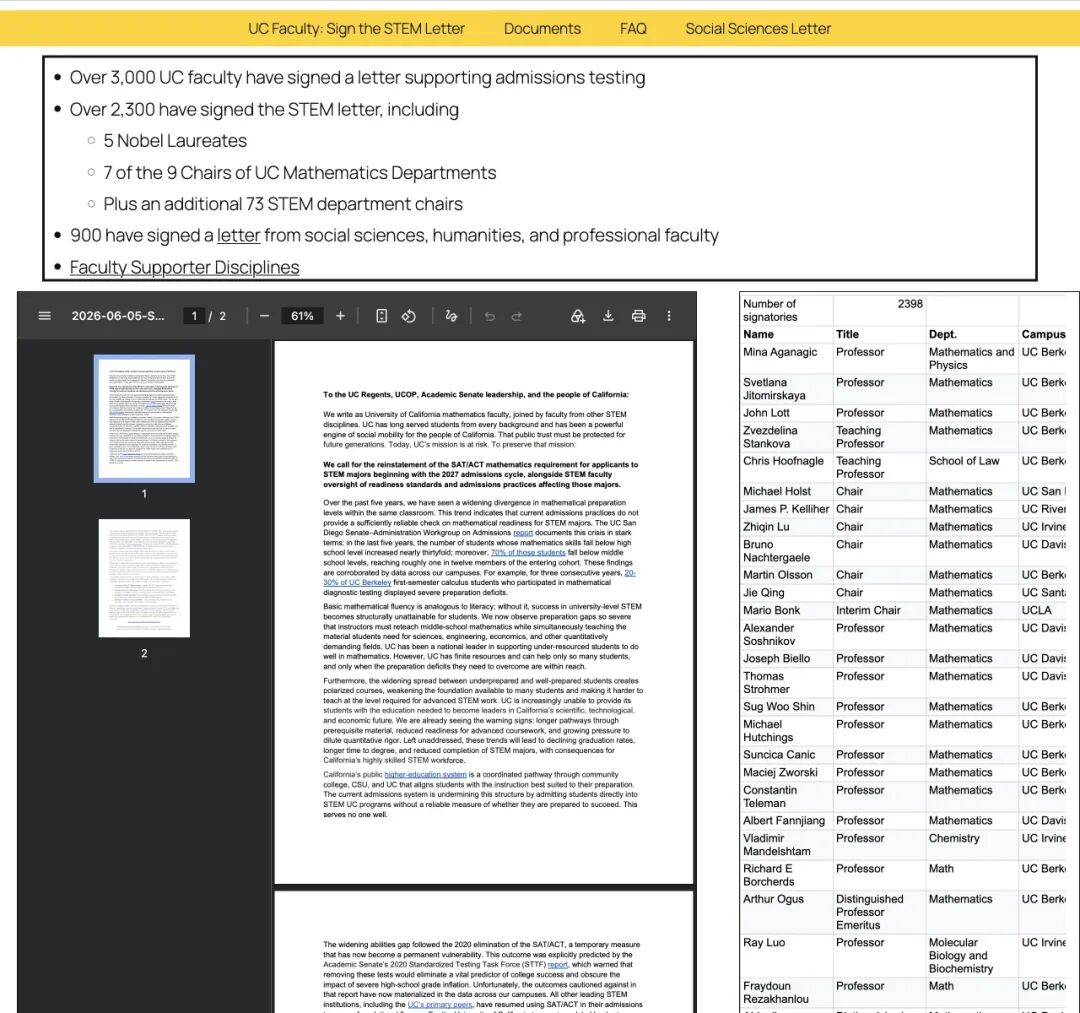The height and width of the screenshot is (1013, 1080).
Task: Select the "Name" column header cell
Action: 786,335
